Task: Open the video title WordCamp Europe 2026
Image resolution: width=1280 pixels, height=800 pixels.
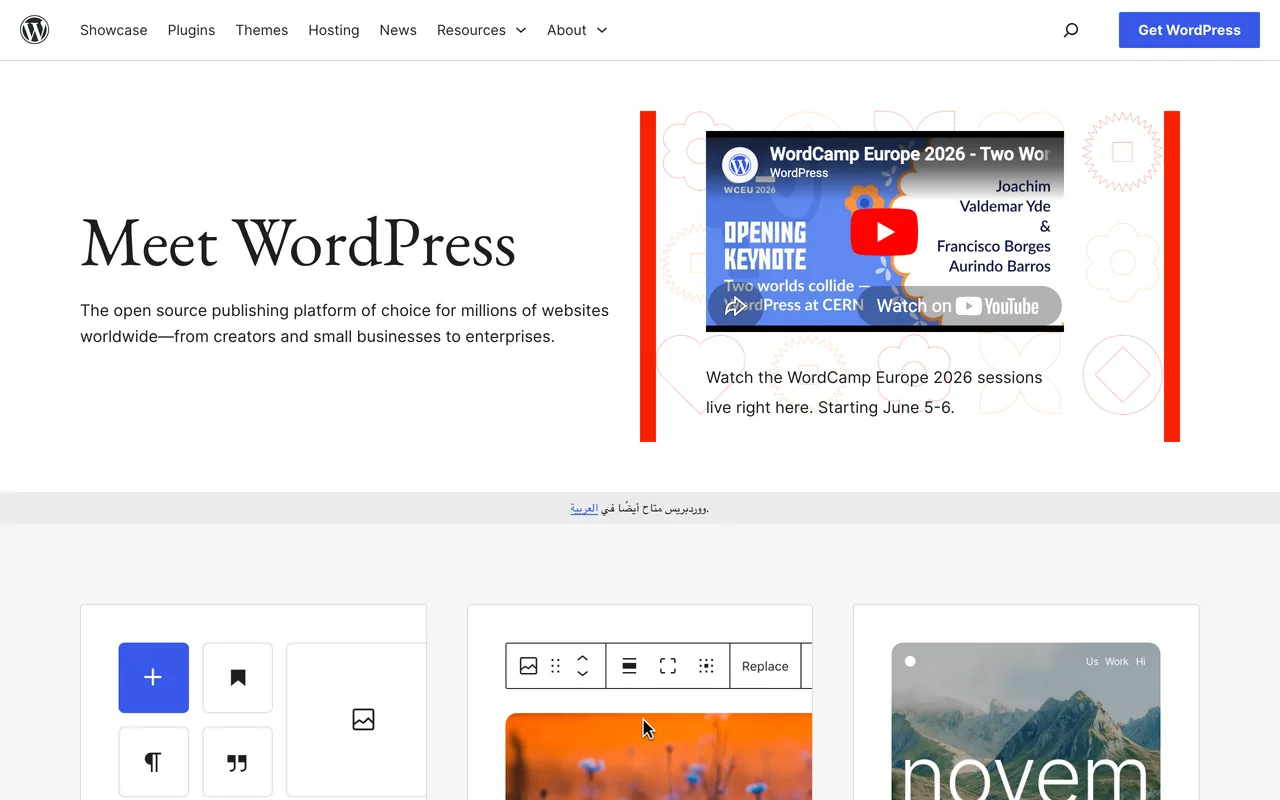Action: click(x=909, y=154)
